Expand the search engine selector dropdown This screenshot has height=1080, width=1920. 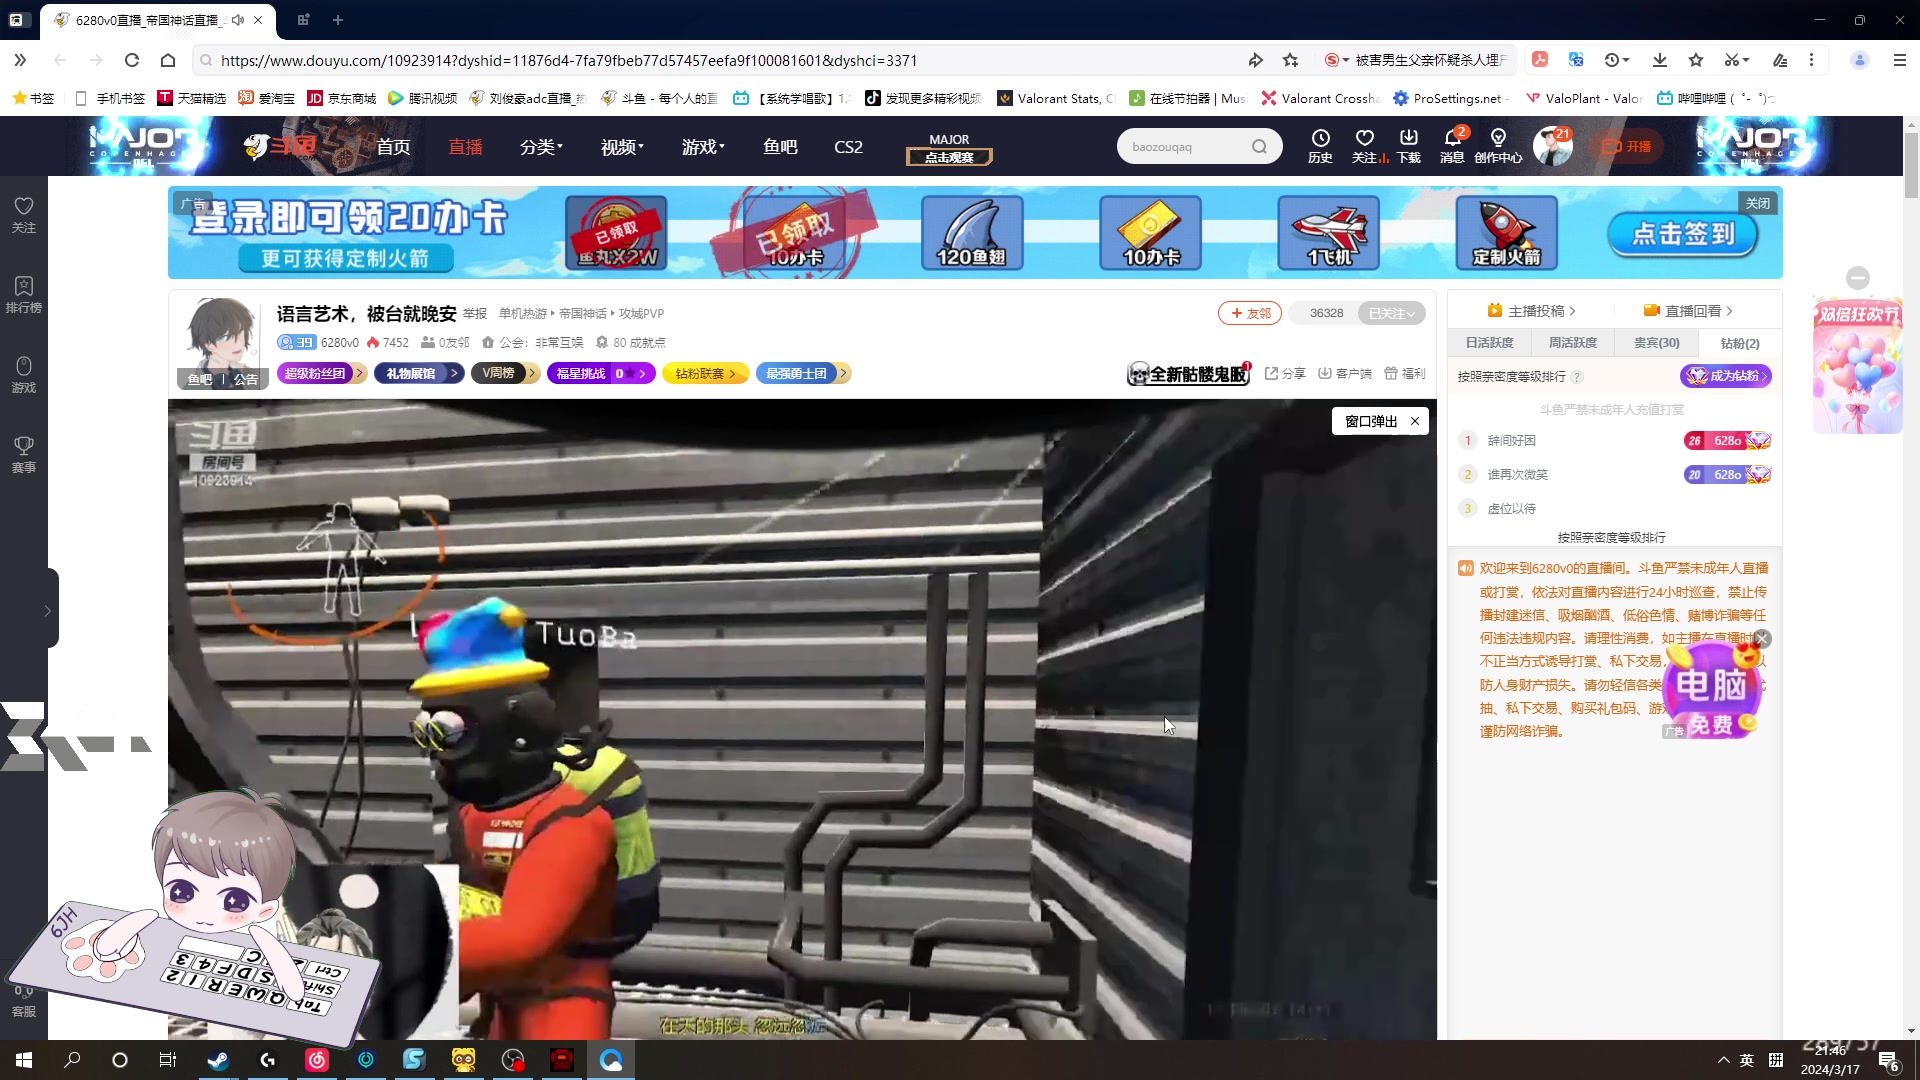pos(1337,60)
